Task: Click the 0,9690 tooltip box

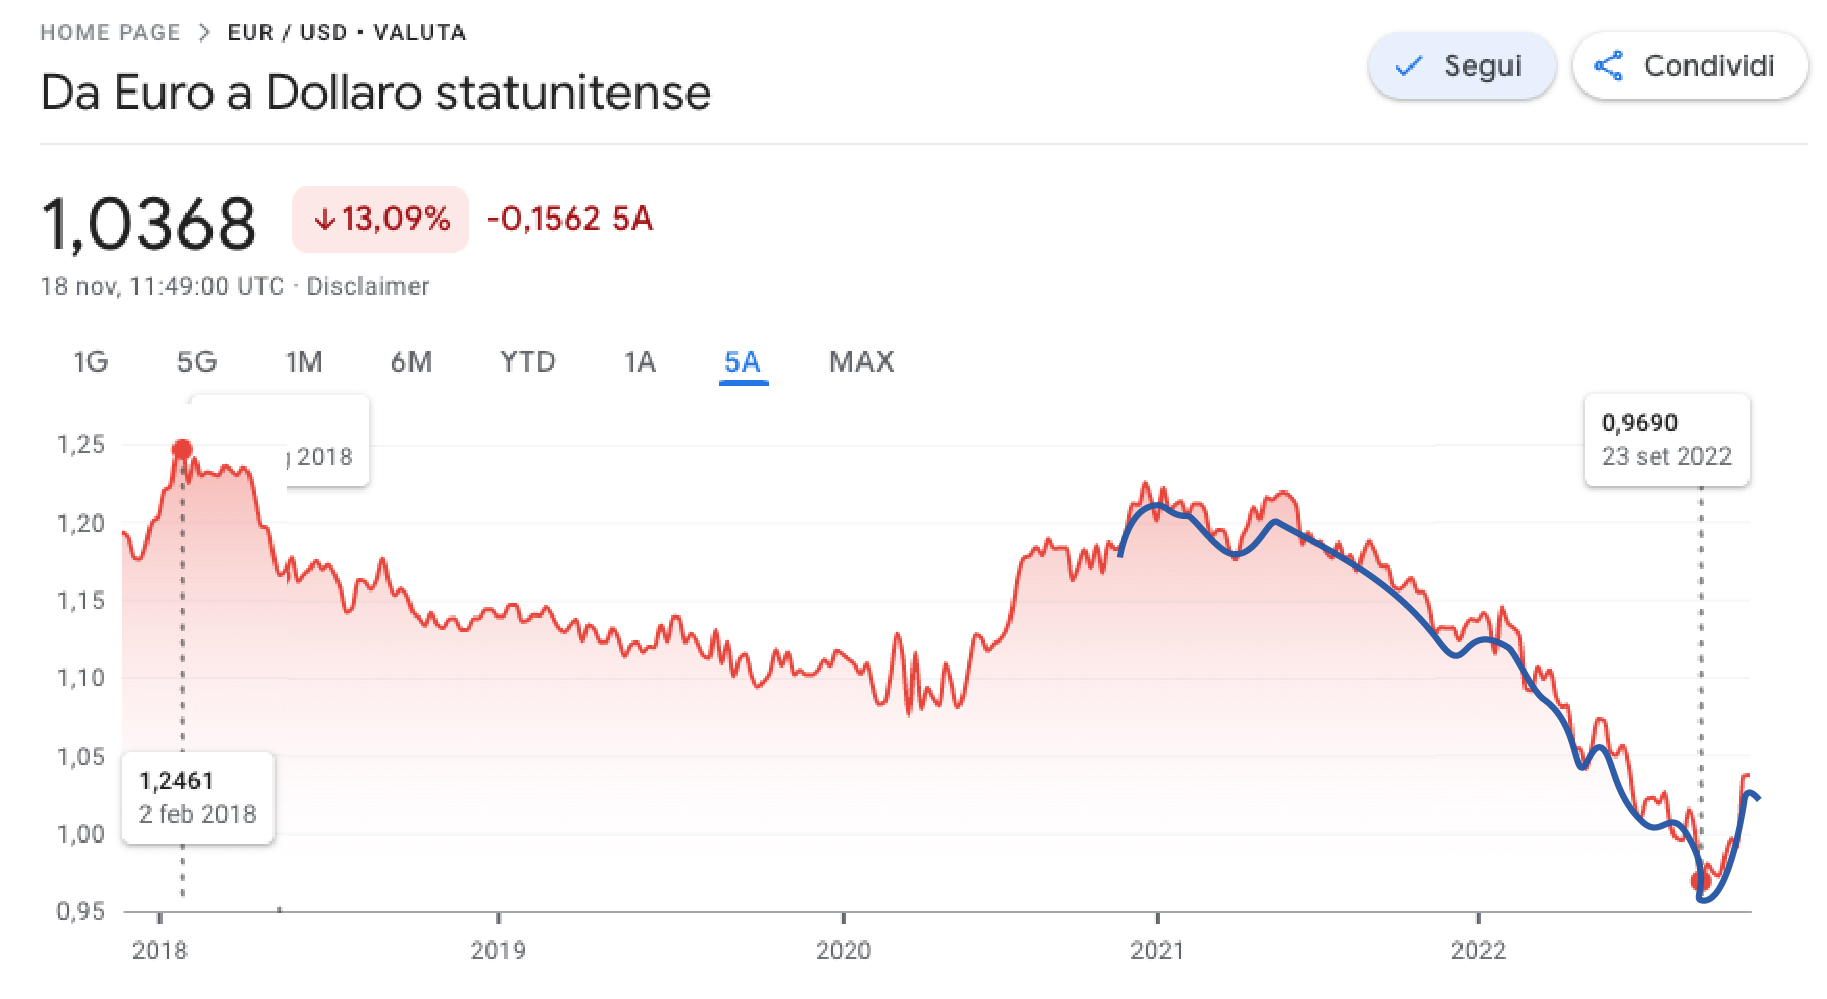Action: click(1666, 440)
